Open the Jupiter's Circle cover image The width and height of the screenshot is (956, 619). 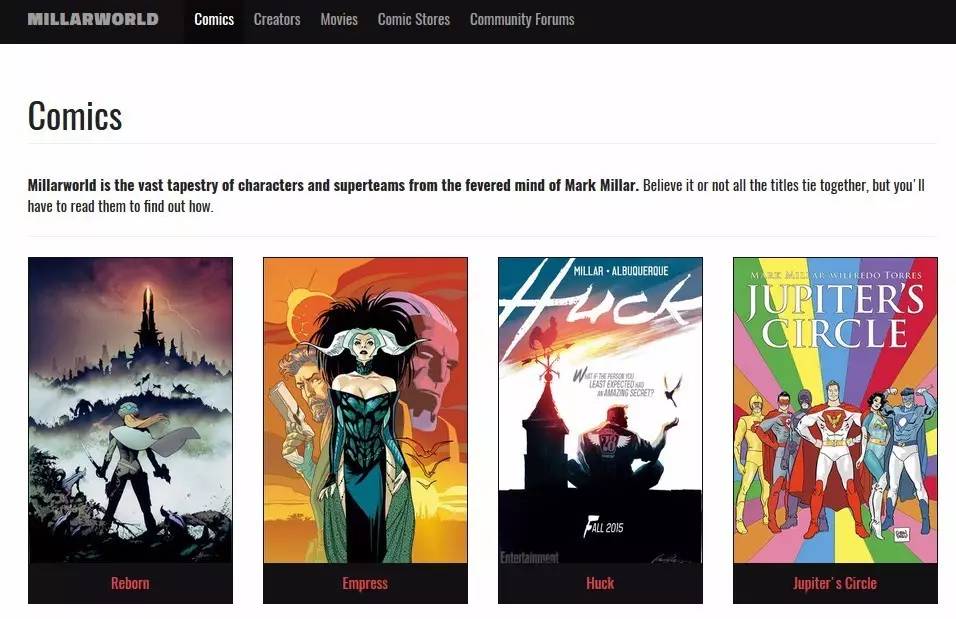tap(835, 410)
